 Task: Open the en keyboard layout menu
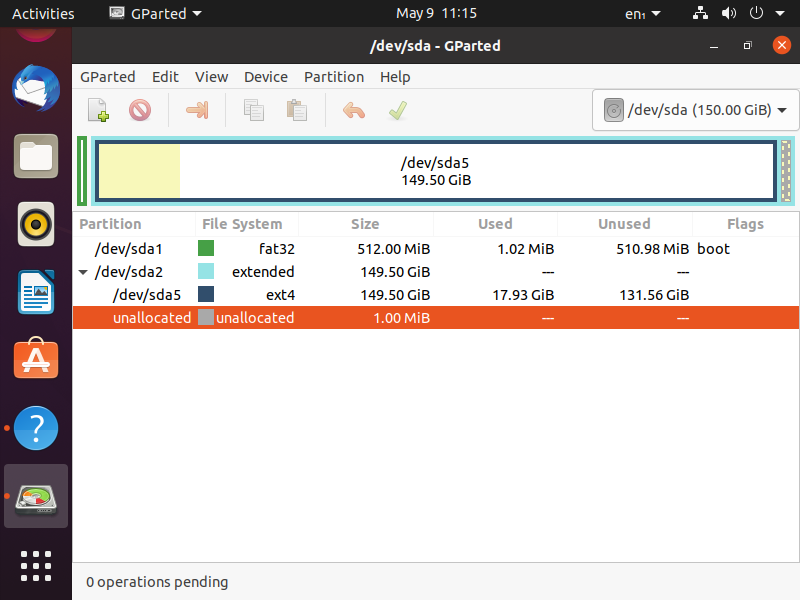pos(642,14)
